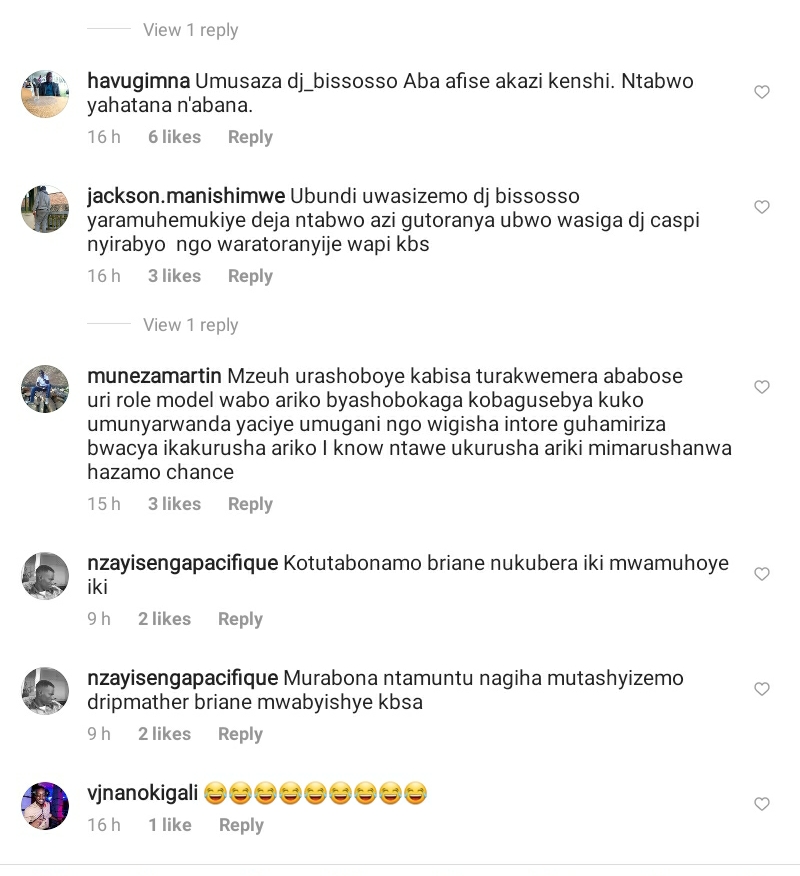This screenshot has height=876, width=800.
Task: Like munezamartin's comment via heart
Action: (x=761, y=387)
